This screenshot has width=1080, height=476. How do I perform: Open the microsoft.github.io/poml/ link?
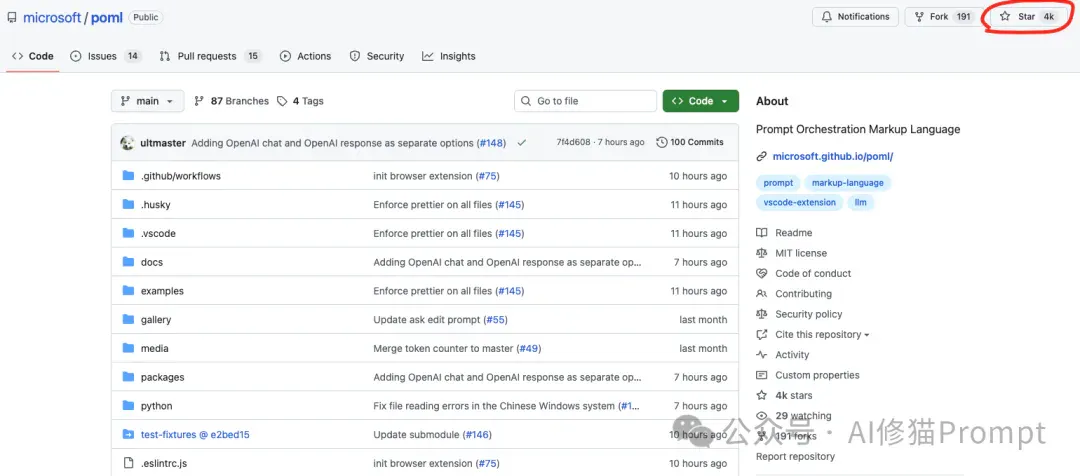[833, 156]
